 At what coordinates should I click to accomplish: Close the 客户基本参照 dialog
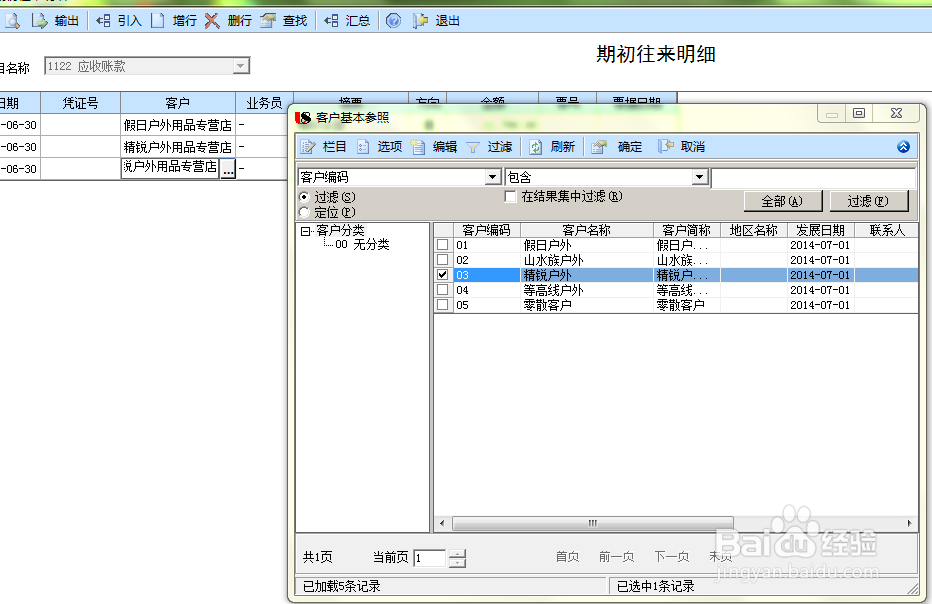coord(896,113)
